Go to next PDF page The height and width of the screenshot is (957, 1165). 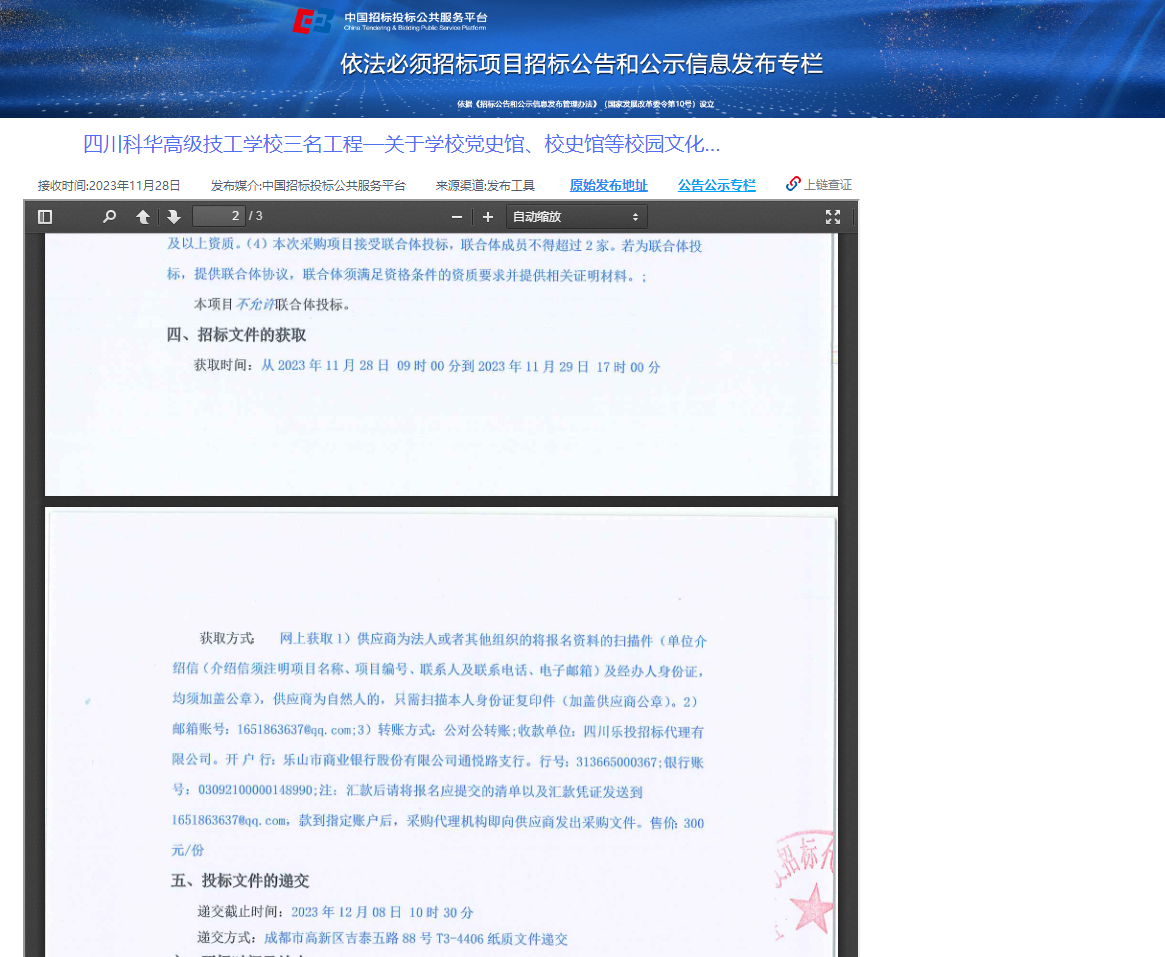pyautogui.click(x=174, y=217)
